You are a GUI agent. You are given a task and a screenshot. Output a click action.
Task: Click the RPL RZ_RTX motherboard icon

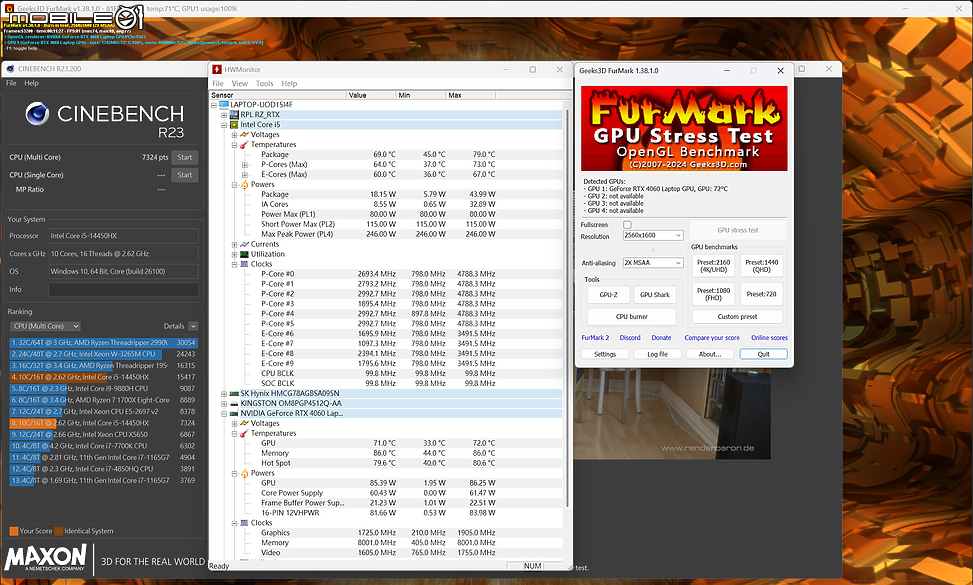pos(234,115)
